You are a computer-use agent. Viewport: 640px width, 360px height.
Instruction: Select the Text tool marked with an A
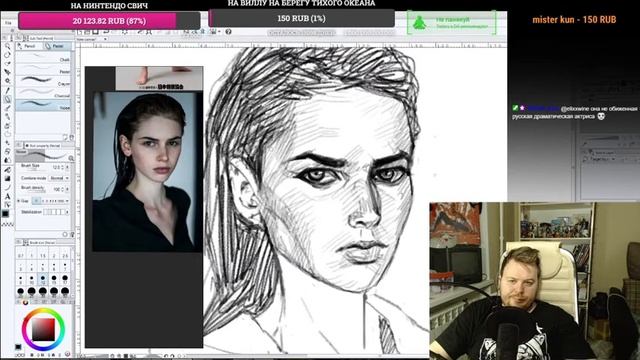coord(8,196)
